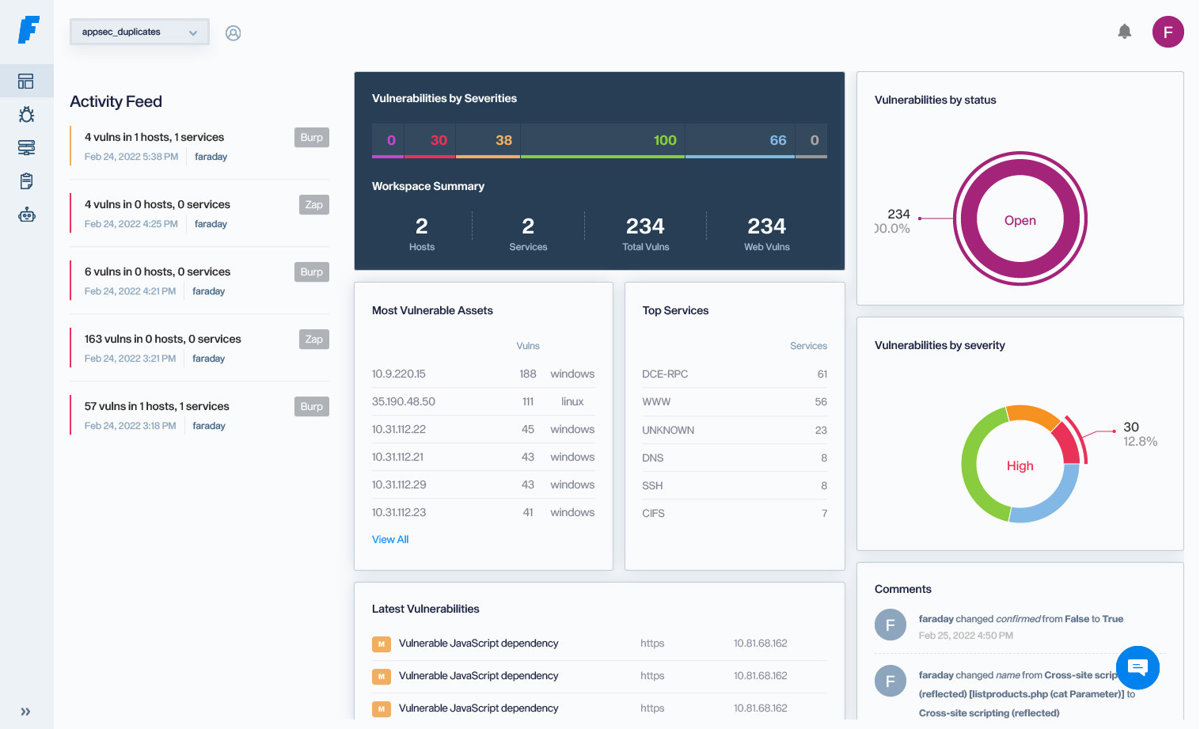The width and height of the screenshot is (1200, 729).
Task: Open host 10.9.220.15 in asset list
Action: pos(399,374)
